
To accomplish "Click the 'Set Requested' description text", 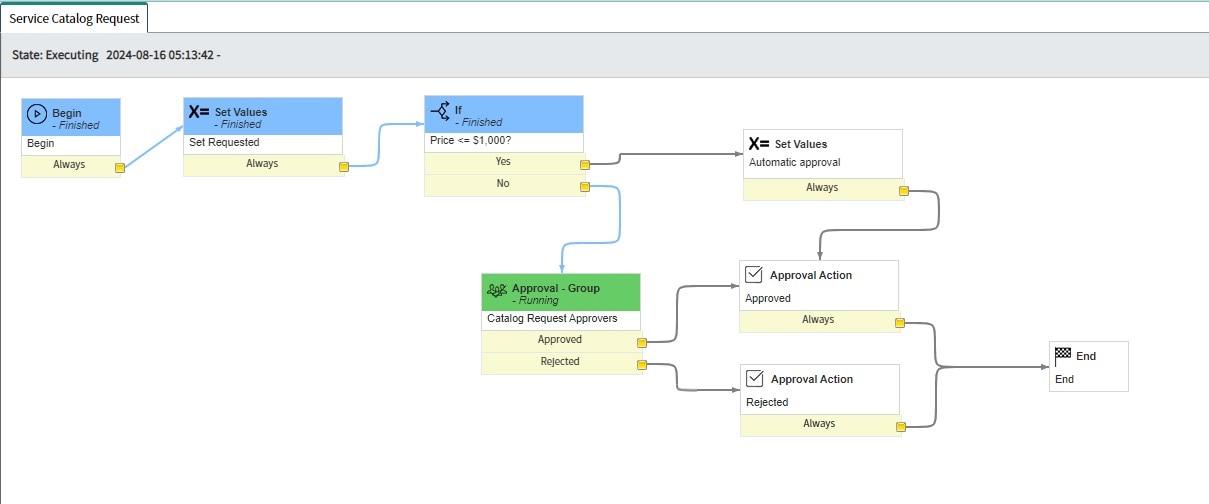I will click(224, 143).
